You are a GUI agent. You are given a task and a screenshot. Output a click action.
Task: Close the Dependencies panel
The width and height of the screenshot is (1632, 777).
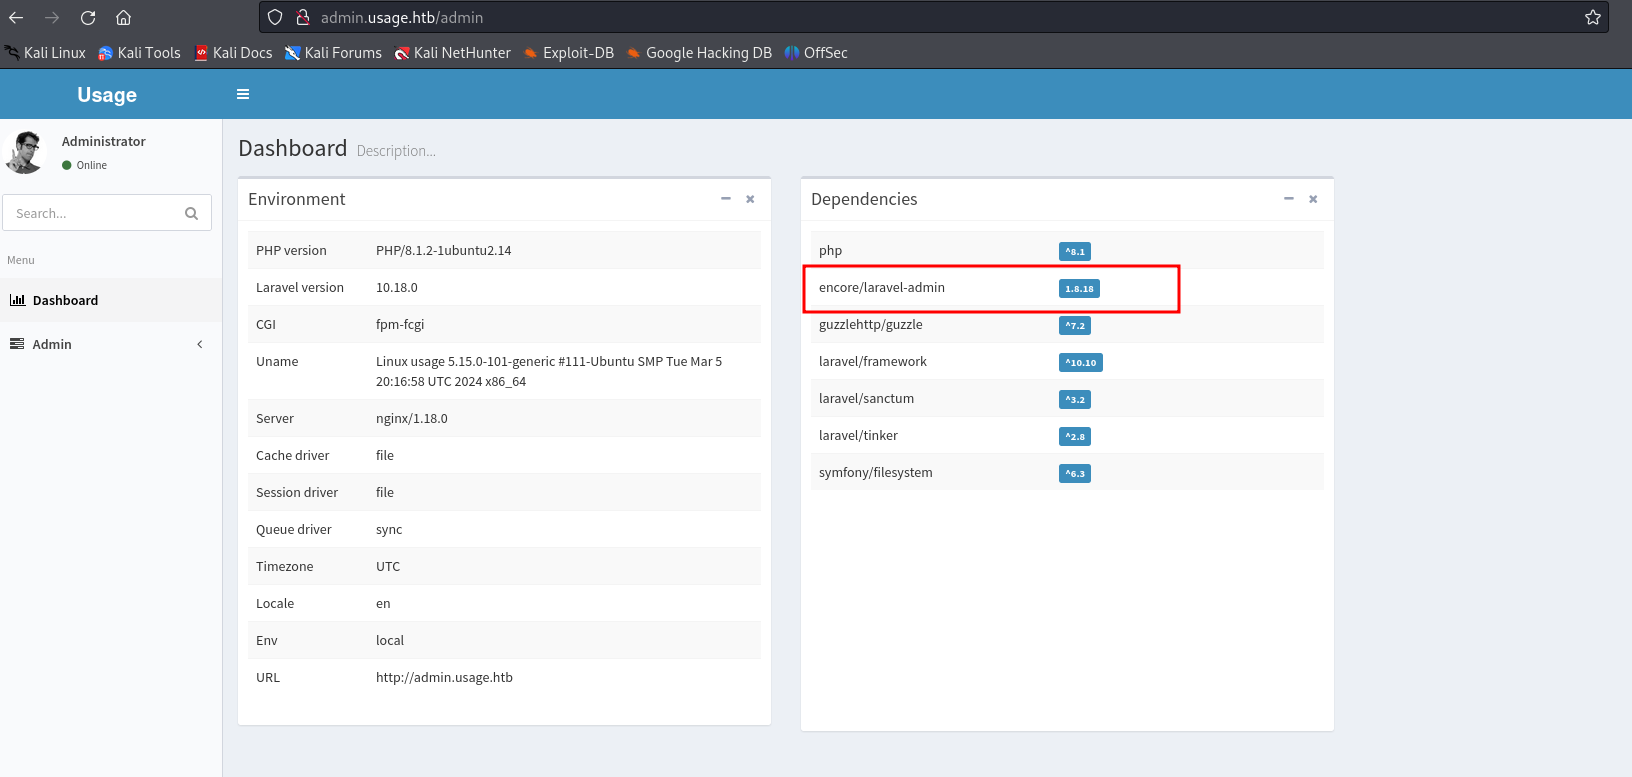click(x=1313, y=199)
